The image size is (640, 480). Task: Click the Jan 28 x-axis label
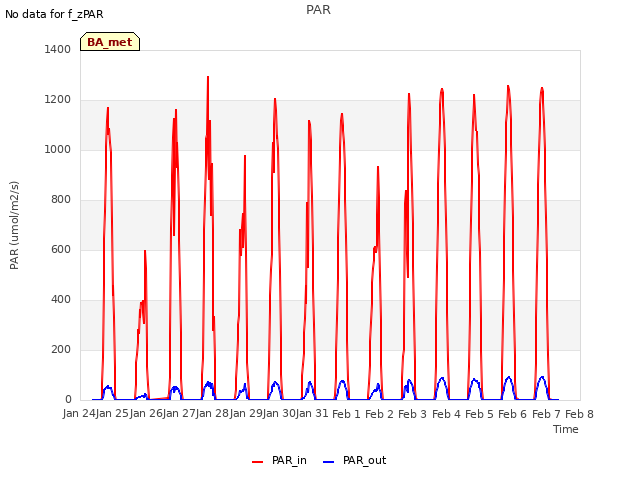(x=212, y=414)
